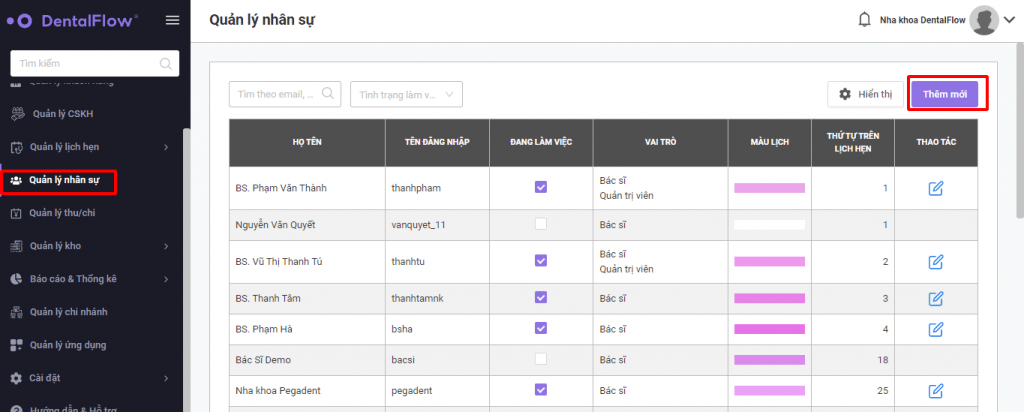This screenshot has height=412, width=1024.
Task: Edit BS. Phạm Hà record
Action: (936, 328)
